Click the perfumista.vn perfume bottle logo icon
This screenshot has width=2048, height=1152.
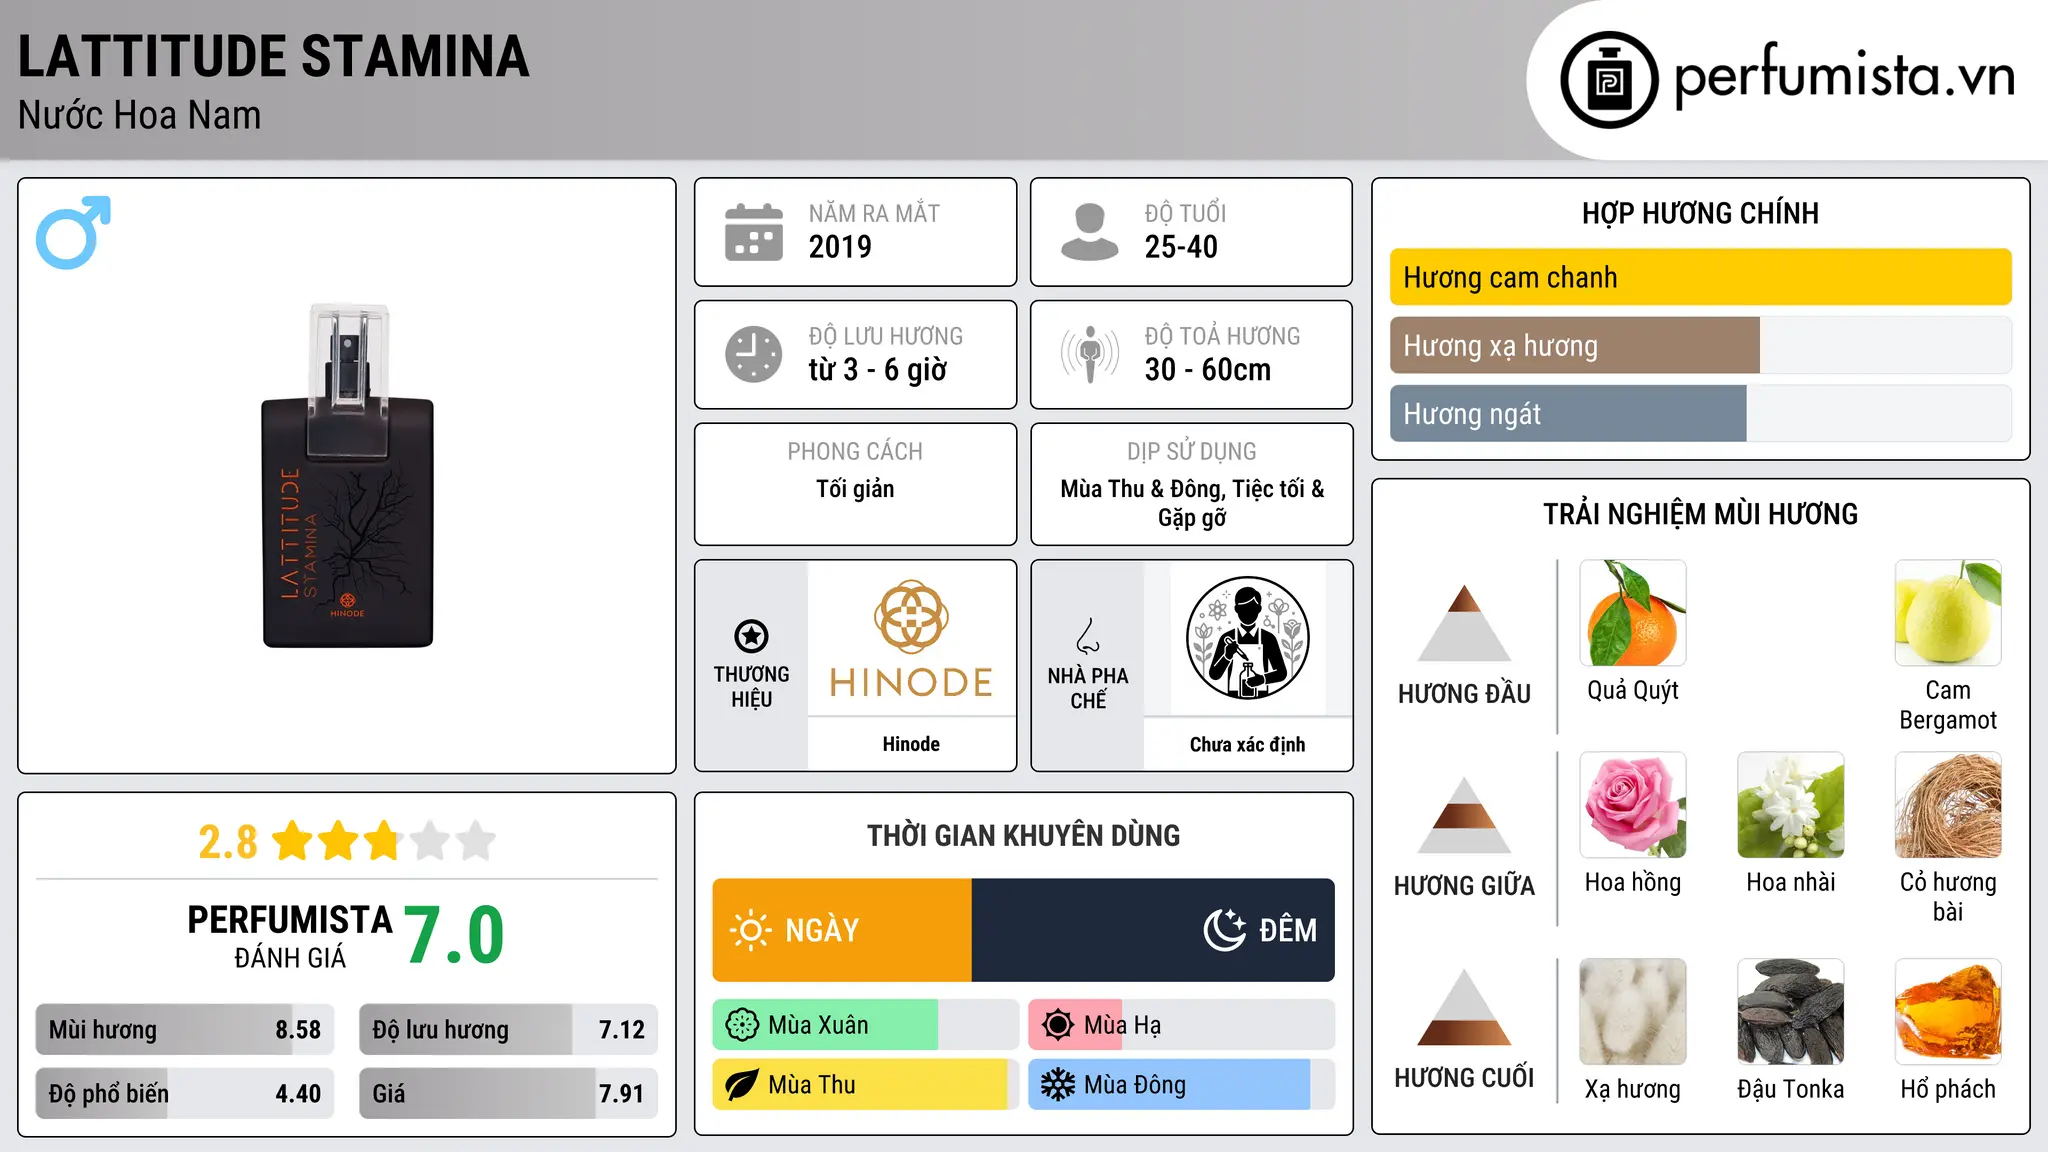[x=1609, y=80]
